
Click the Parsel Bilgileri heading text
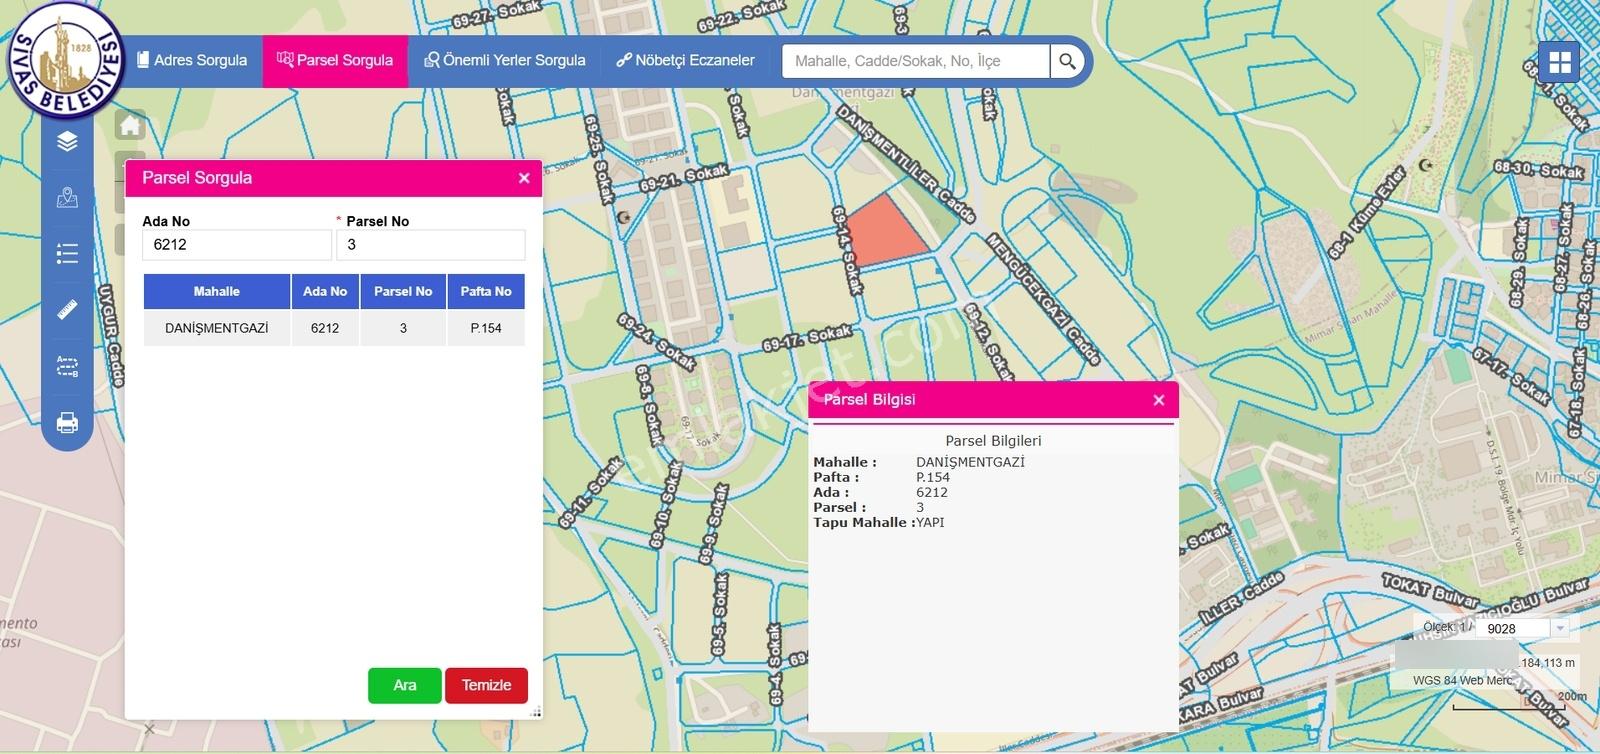[x=993, y=440]
